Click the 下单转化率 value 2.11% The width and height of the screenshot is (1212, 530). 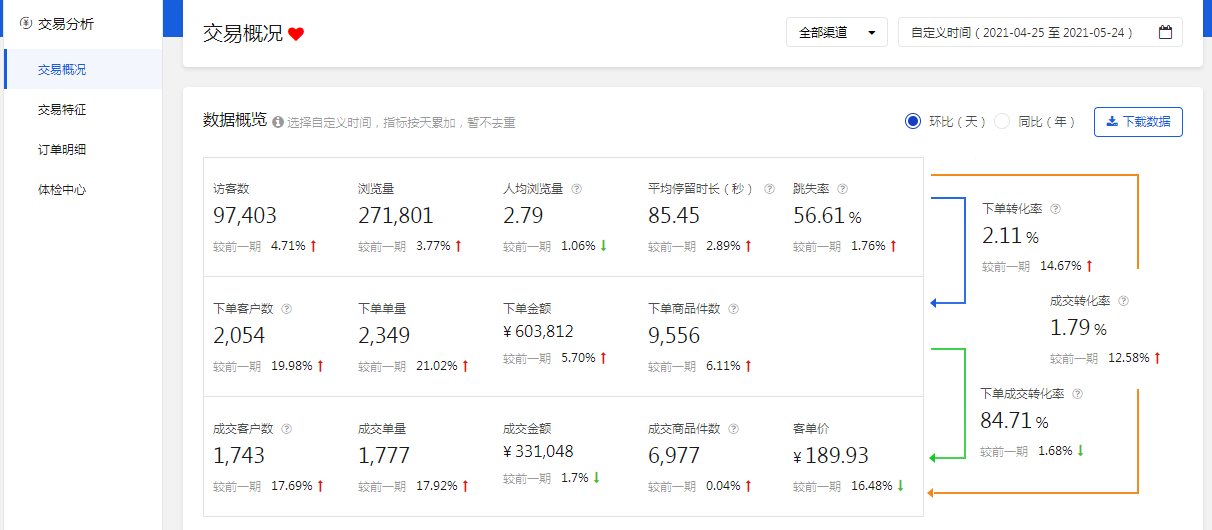pos(1010,237)
